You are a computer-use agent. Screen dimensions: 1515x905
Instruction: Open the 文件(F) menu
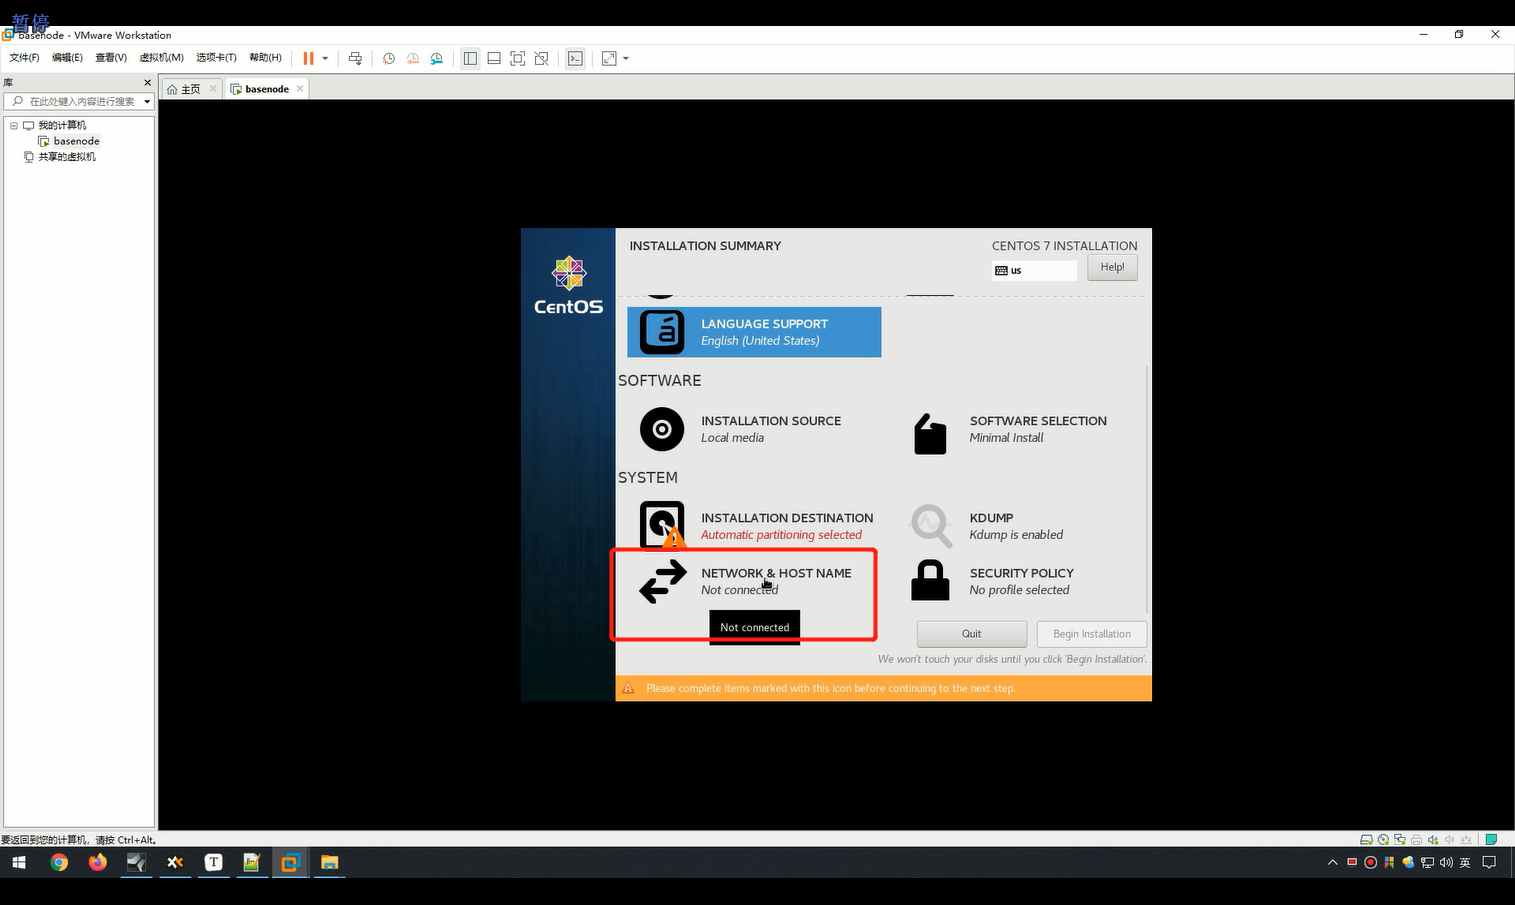coord(24,58)
